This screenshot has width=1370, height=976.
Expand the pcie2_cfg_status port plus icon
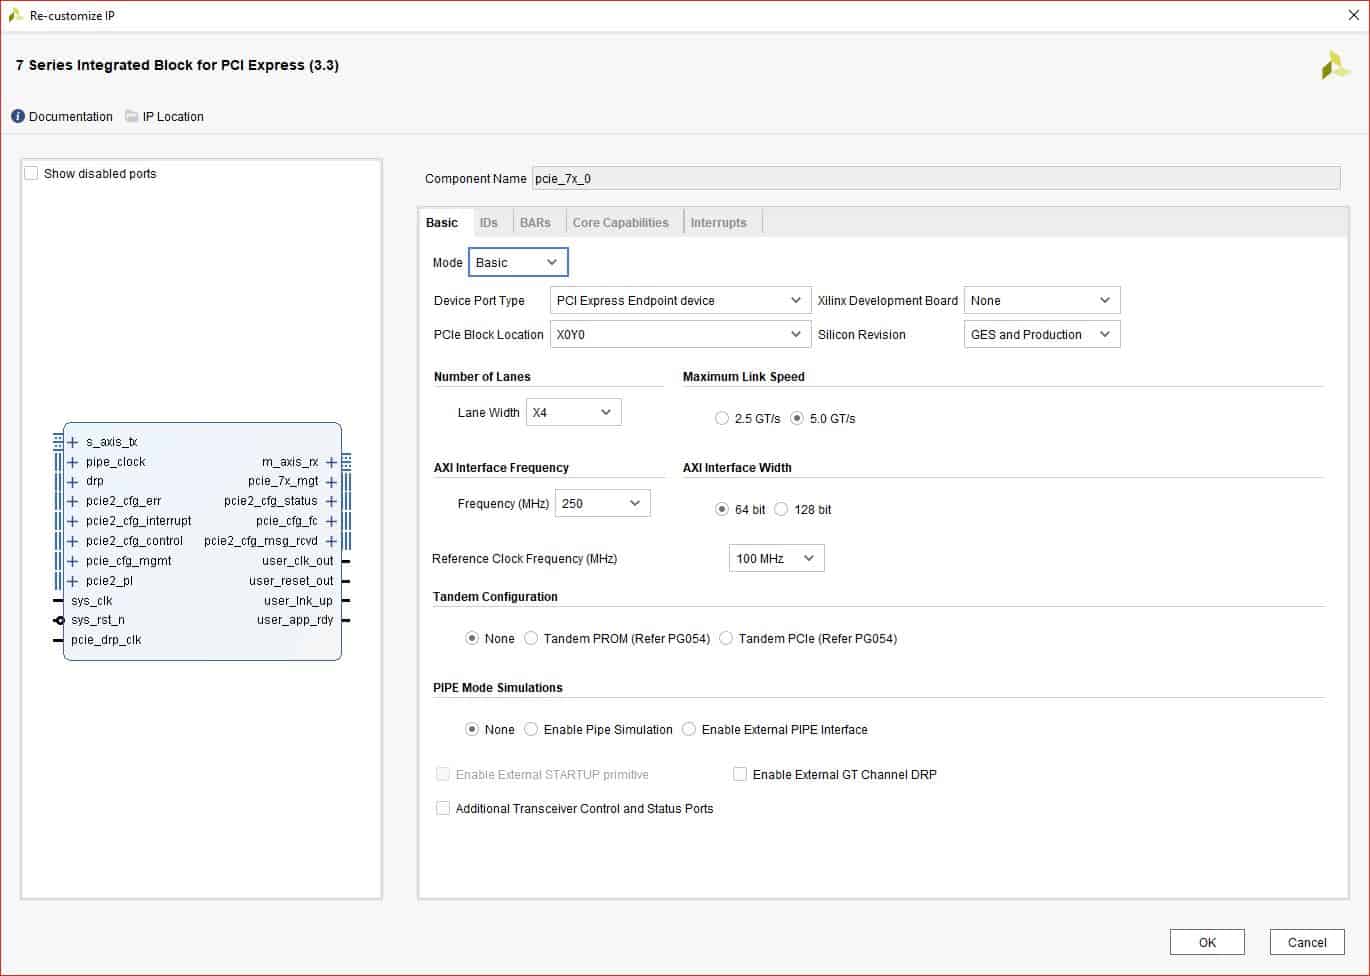tap(331, 501)
